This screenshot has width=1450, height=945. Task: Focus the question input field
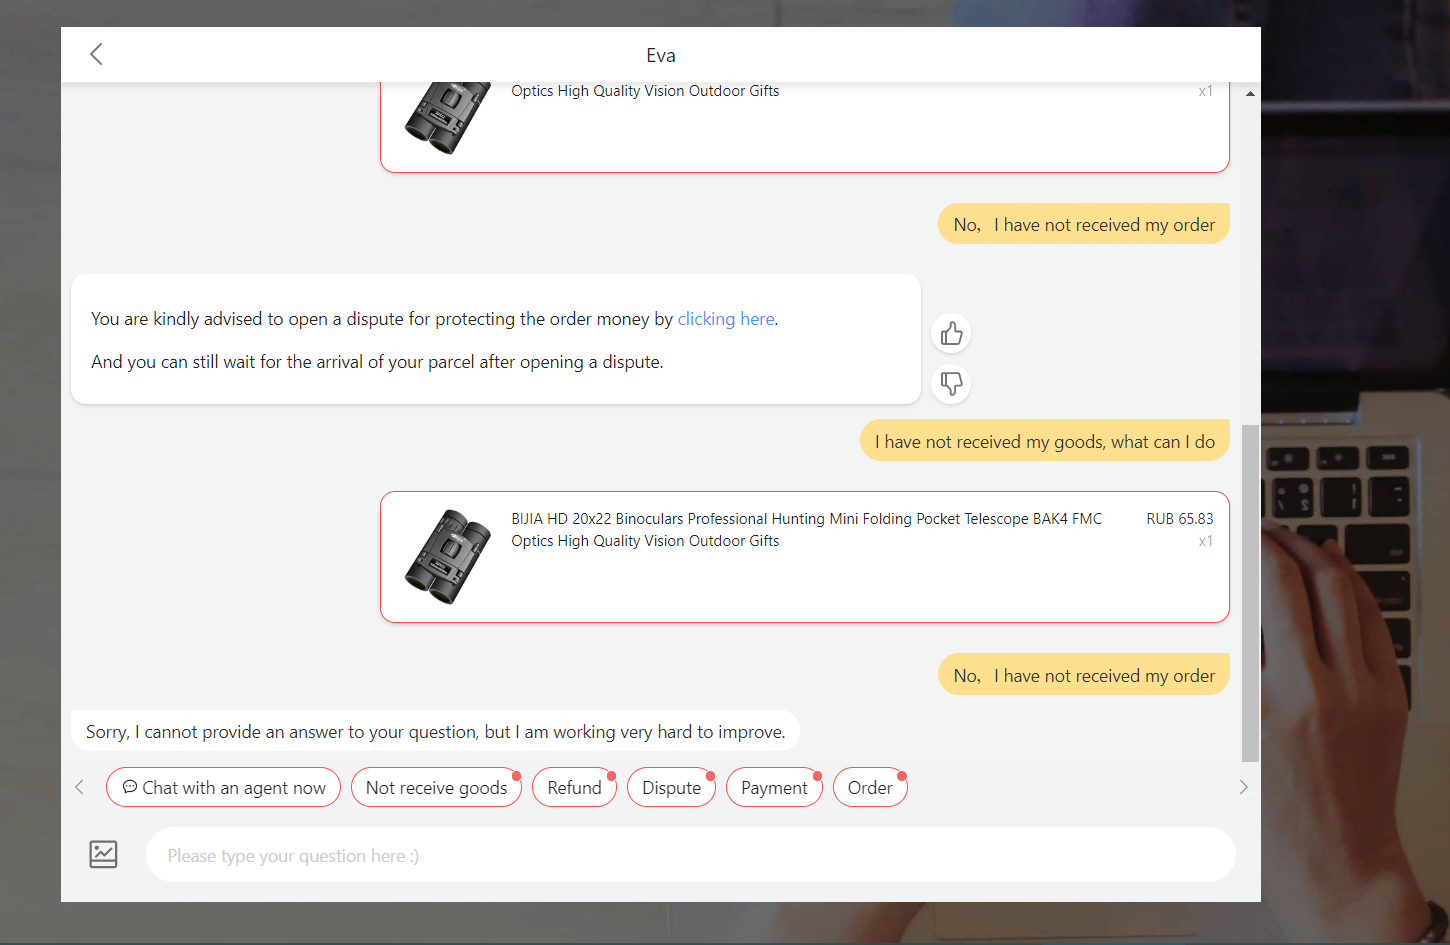[691, 855]
